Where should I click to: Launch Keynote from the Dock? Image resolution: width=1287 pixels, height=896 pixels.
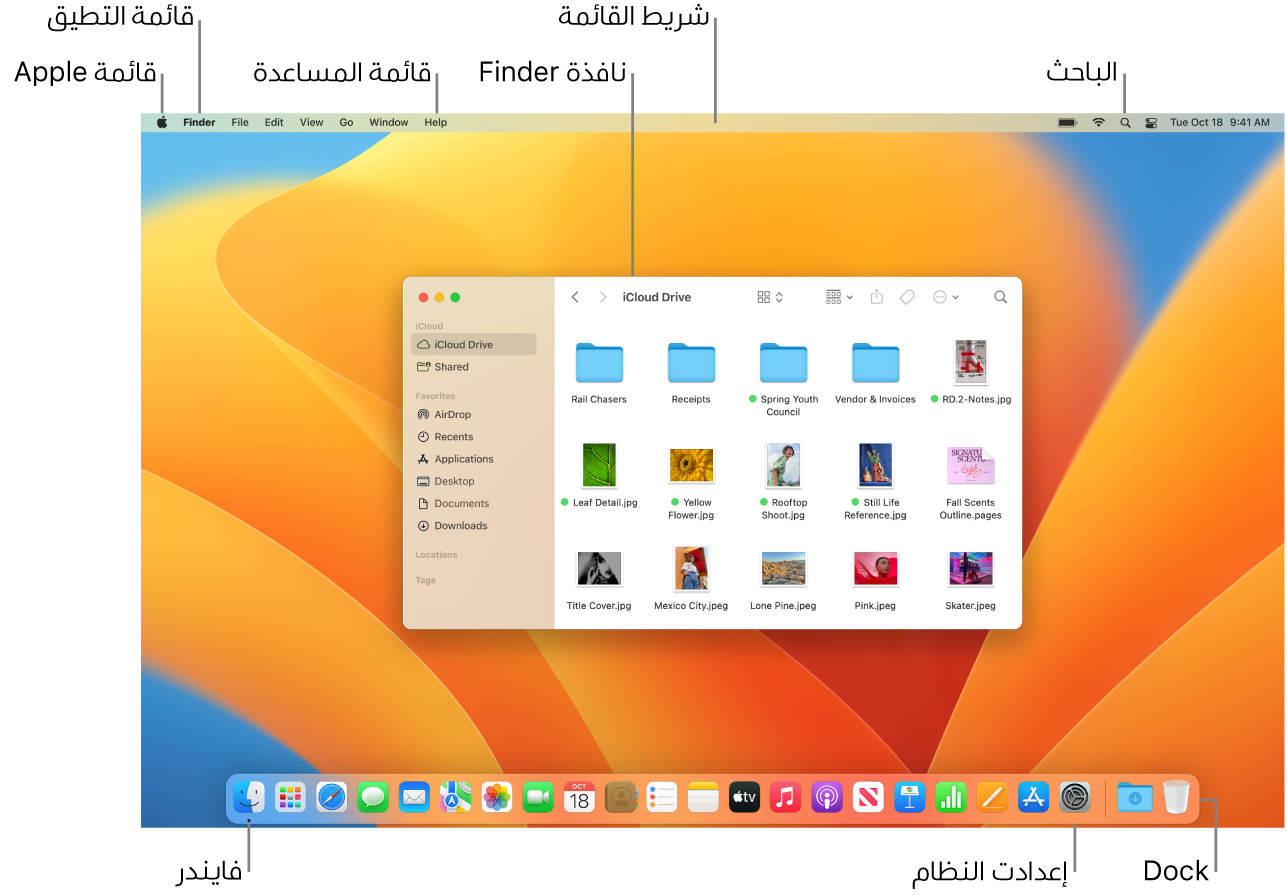(910, 797)
